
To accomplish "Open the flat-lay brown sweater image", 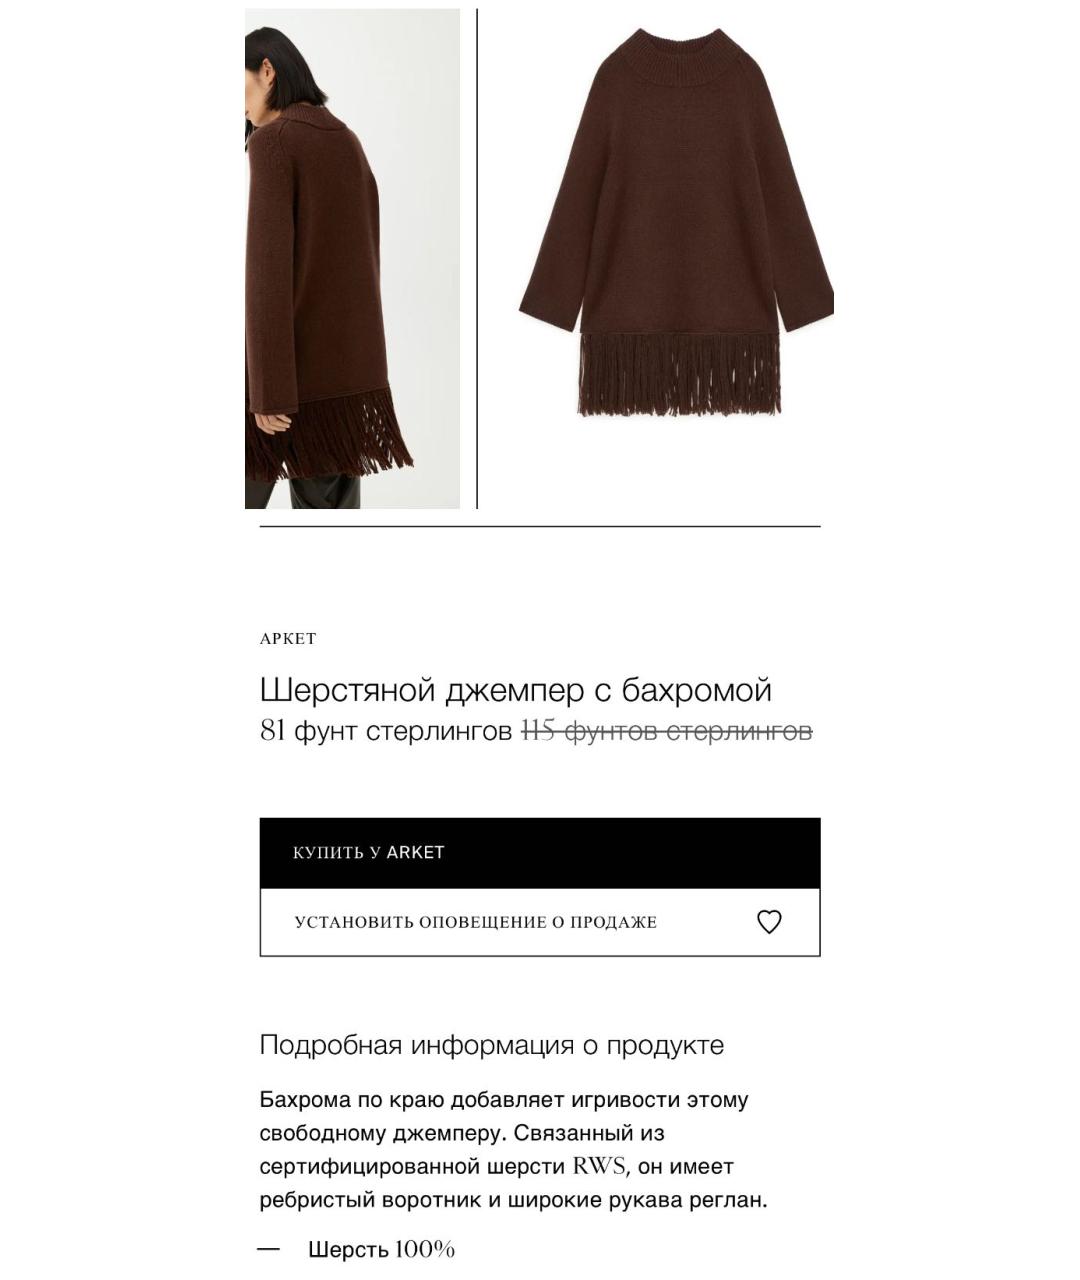I will click(x=676, y=223).
